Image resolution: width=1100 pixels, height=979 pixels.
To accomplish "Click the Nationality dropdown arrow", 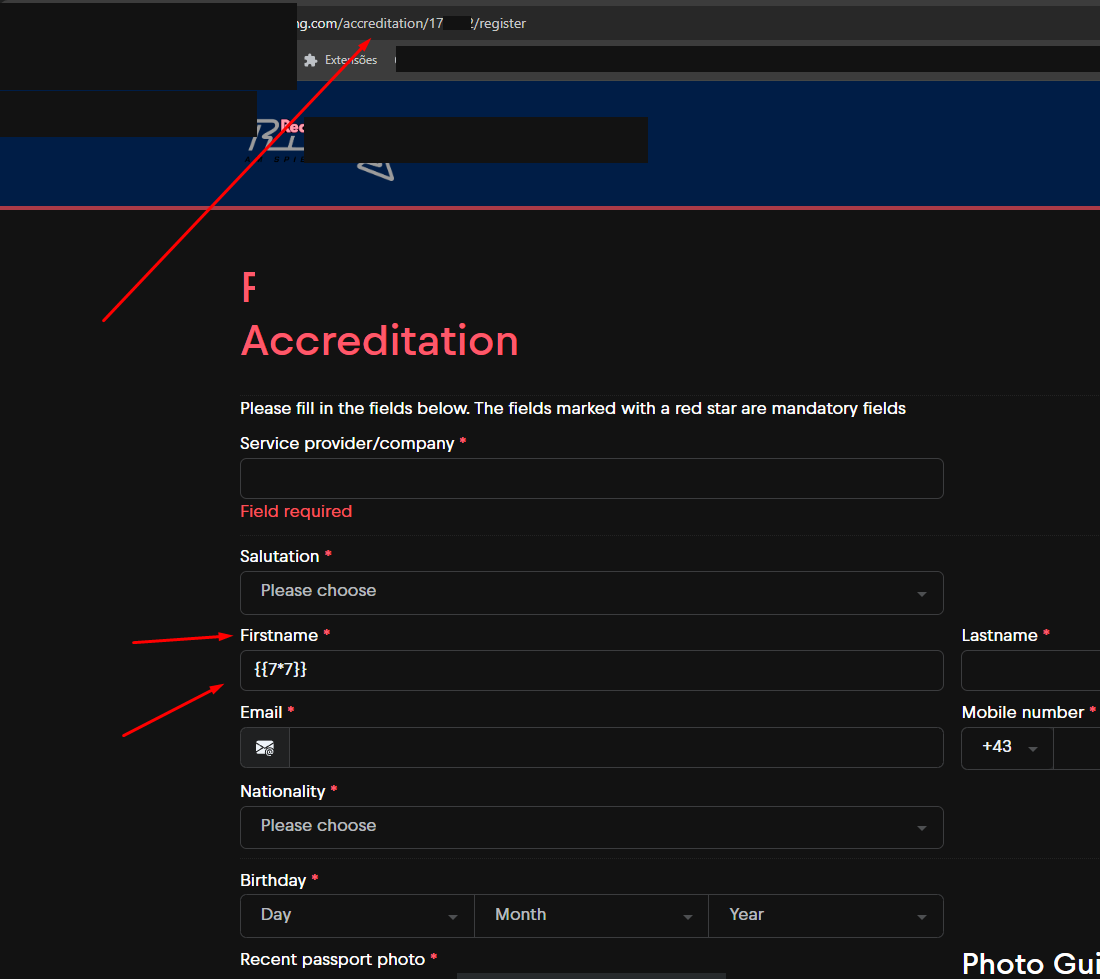I will click(922, 828).
